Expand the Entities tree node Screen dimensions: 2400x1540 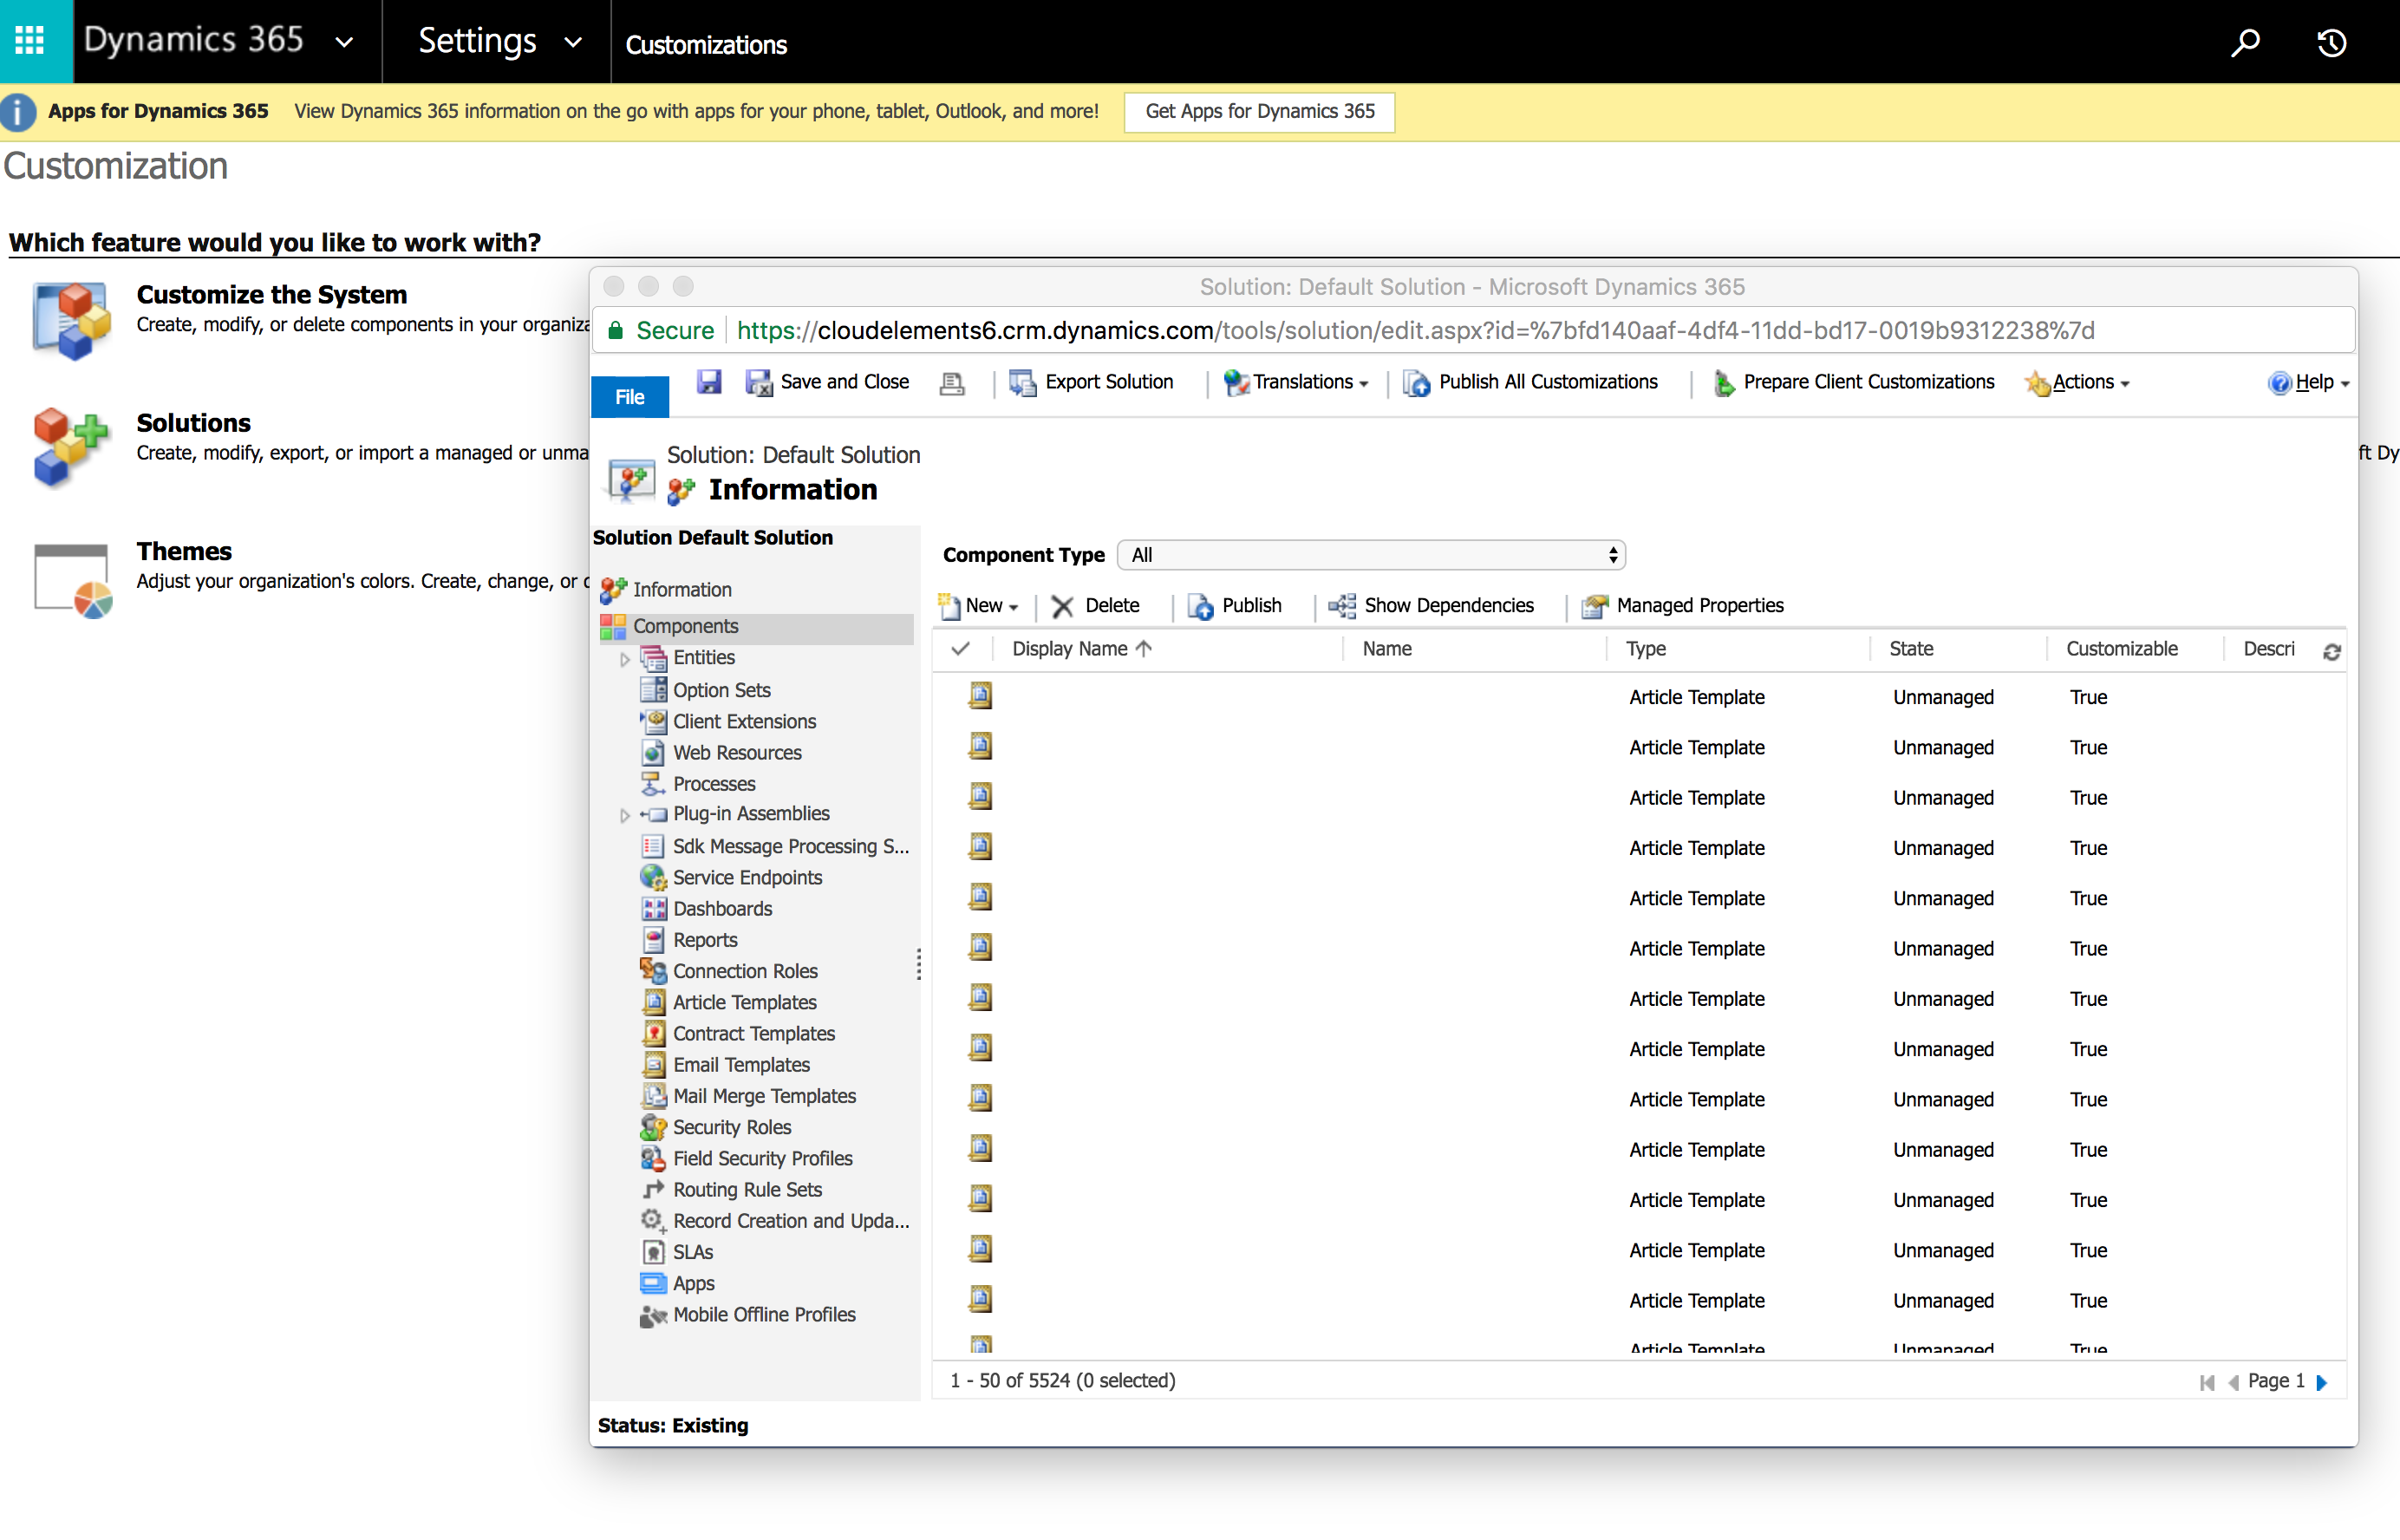[x=625, y=659]
